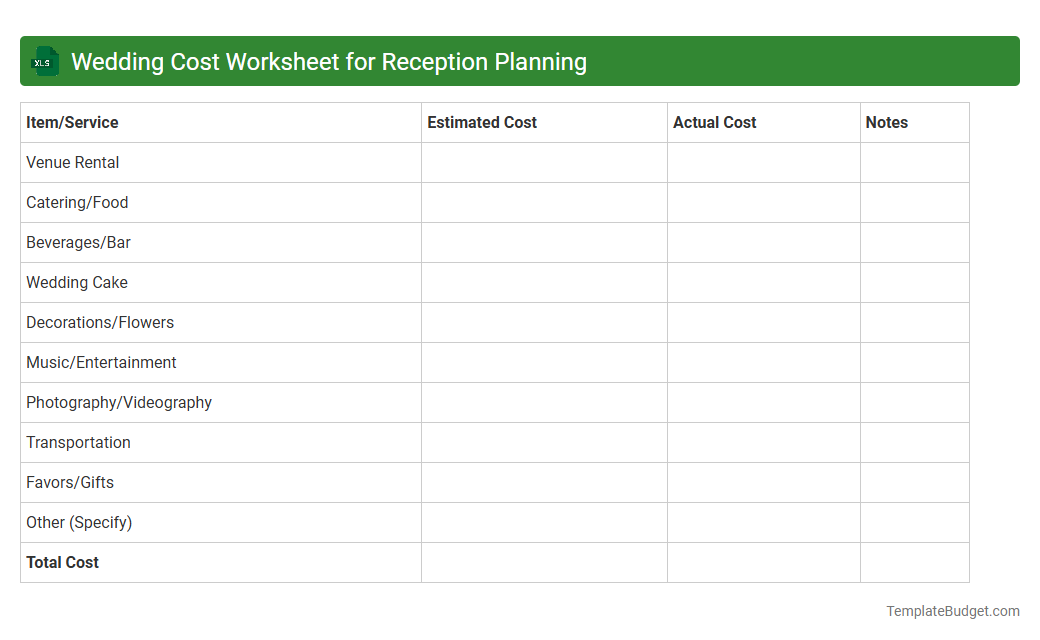The width and height of the screenshot is (1040, 640).
Task: Select the Catering/Food line item
Action: 77,202
